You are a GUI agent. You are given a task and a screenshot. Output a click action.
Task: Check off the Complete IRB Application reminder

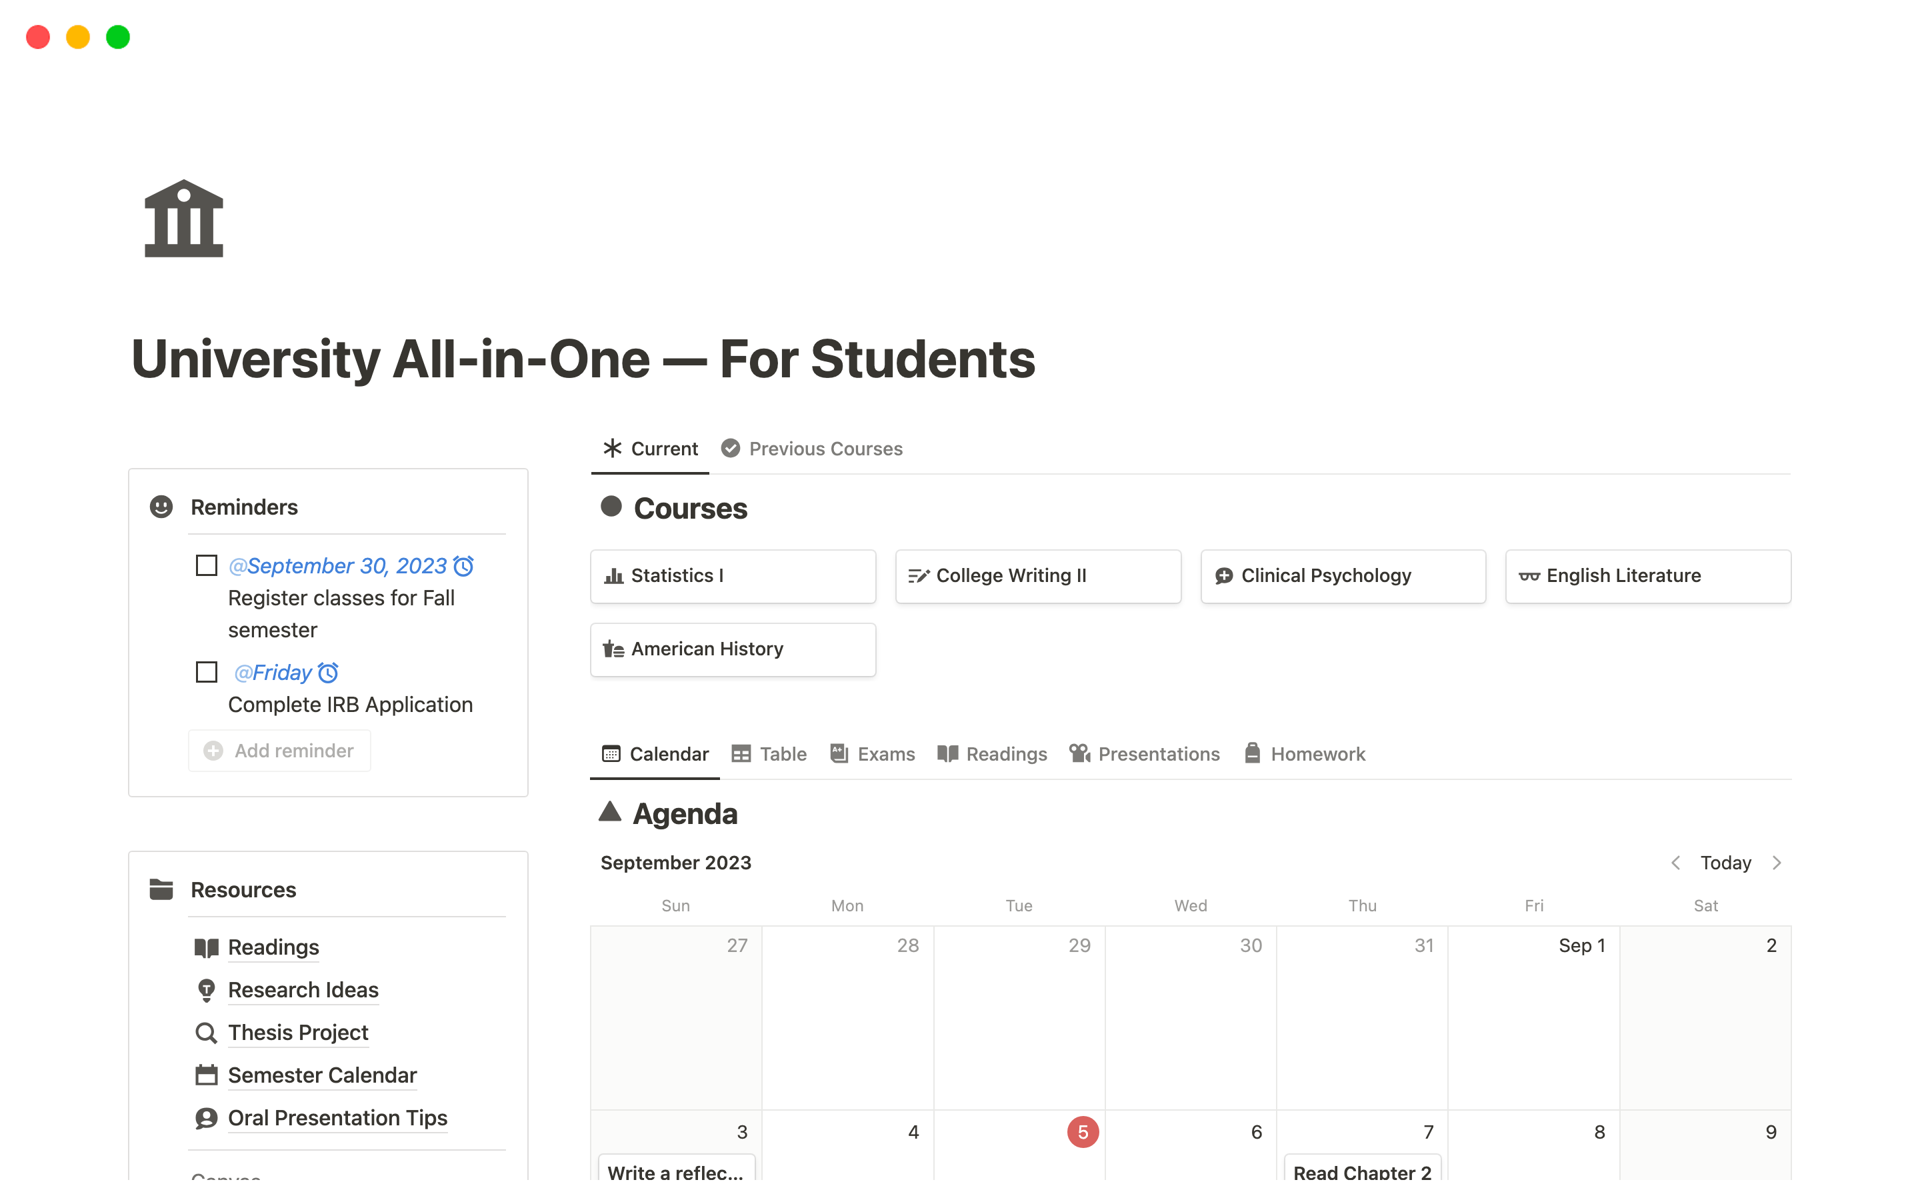[x=206, y=671]
